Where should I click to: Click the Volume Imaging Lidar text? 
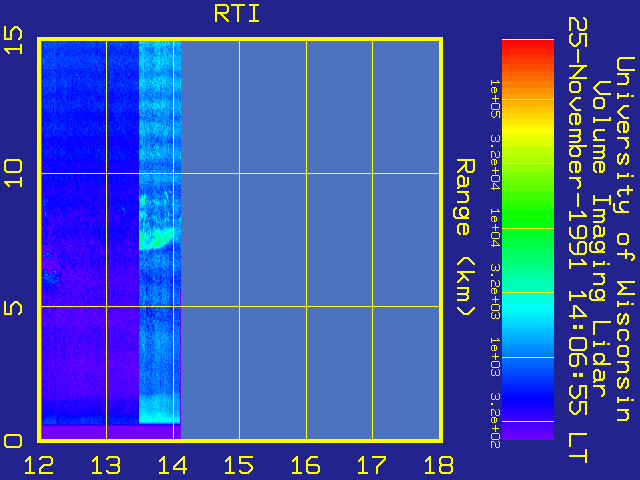tap(602, 238)
